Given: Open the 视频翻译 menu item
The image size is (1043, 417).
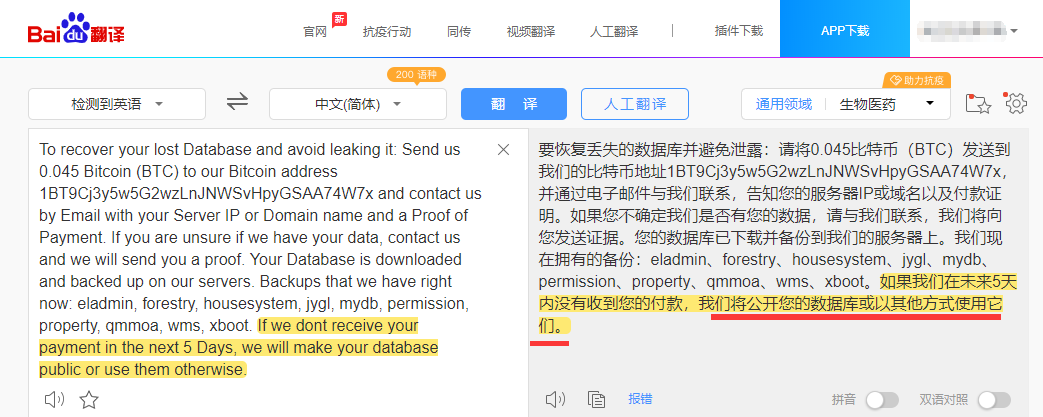Looking at the screenshot, I should click(530, 31).
